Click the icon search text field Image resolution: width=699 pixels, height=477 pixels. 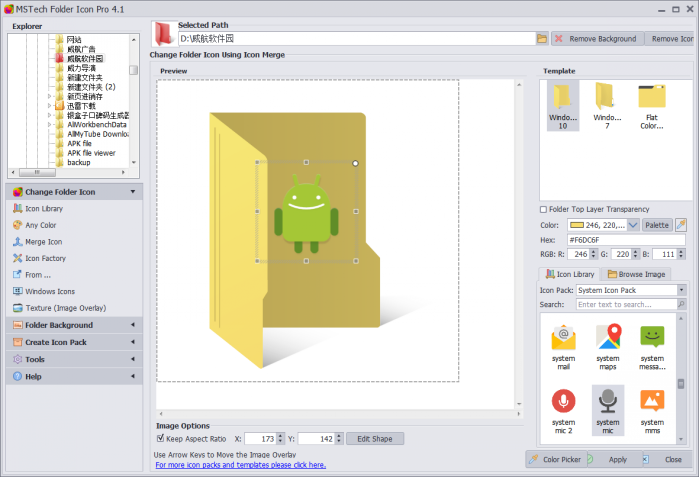(x=626, y=304)
